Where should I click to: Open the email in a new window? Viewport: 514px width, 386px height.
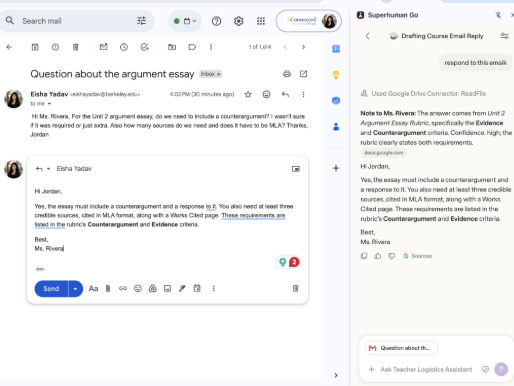303,74
